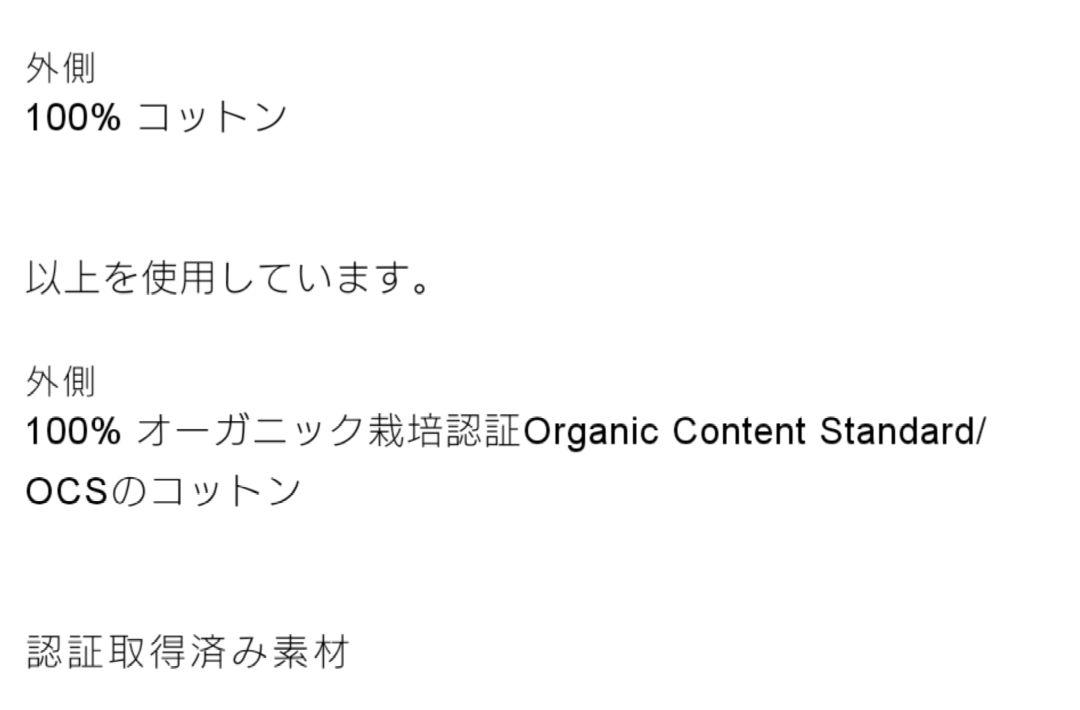Click the OCS abbreviation
The height and width of the screenshot is (710, 1080).
(x=67, y=492)
